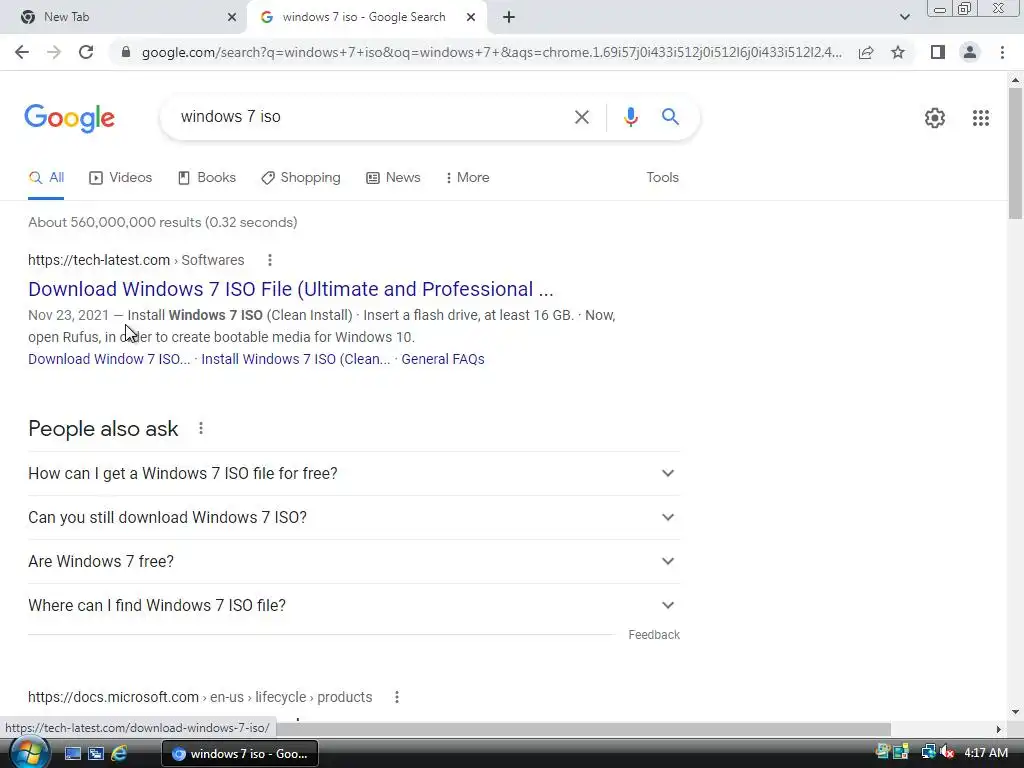Viewport: 1024px width, 768px height.
Task: Go back with the browser back arrow
Action: pyautogui.click(x=22, y=52)
